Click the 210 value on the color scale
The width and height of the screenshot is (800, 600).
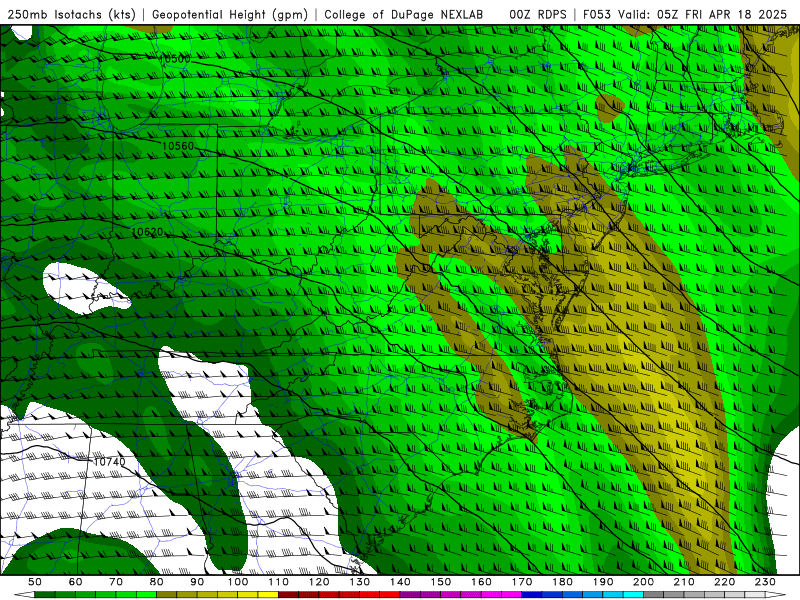[685, 582]
